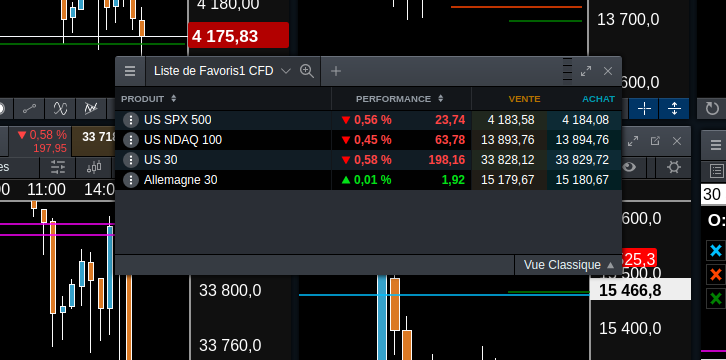Expand the right chart window
Screen dimensions: 726x360
[x=633, y=141]
